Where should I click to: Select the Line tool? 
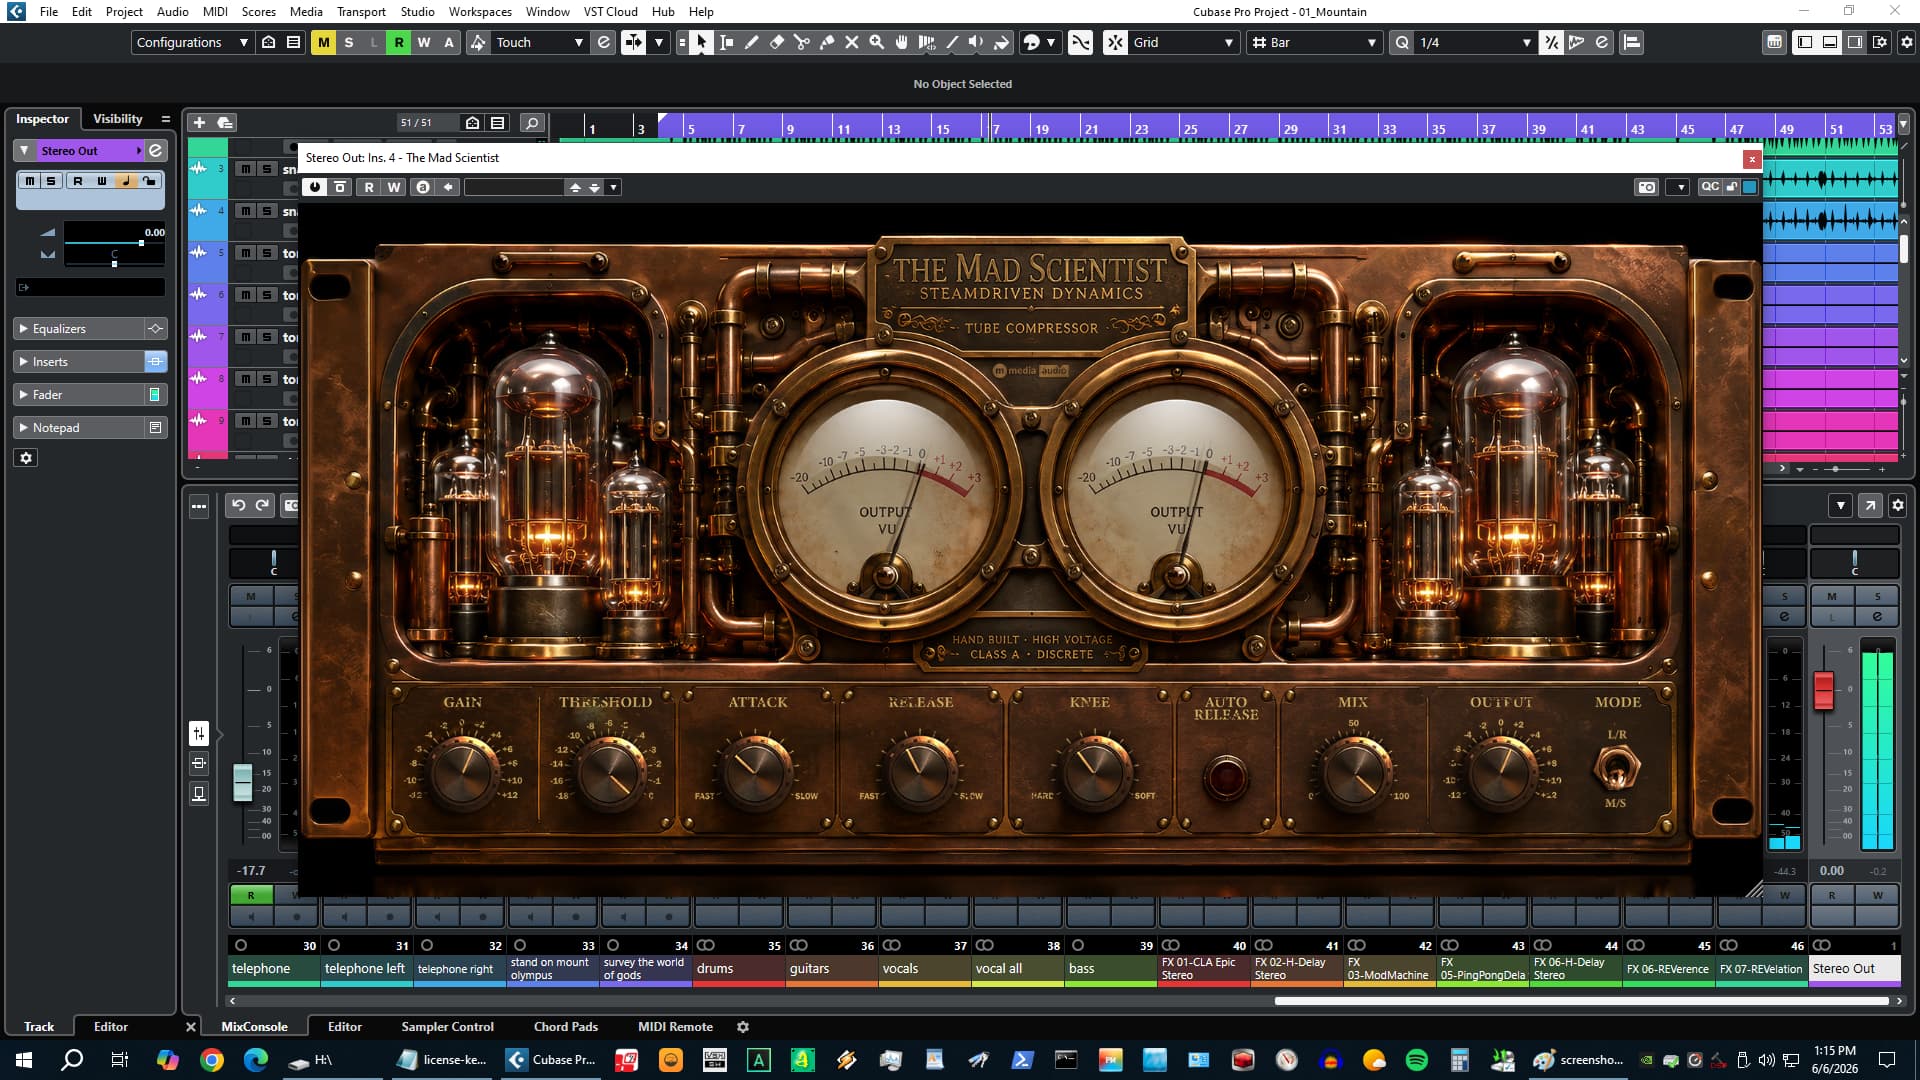952,42
